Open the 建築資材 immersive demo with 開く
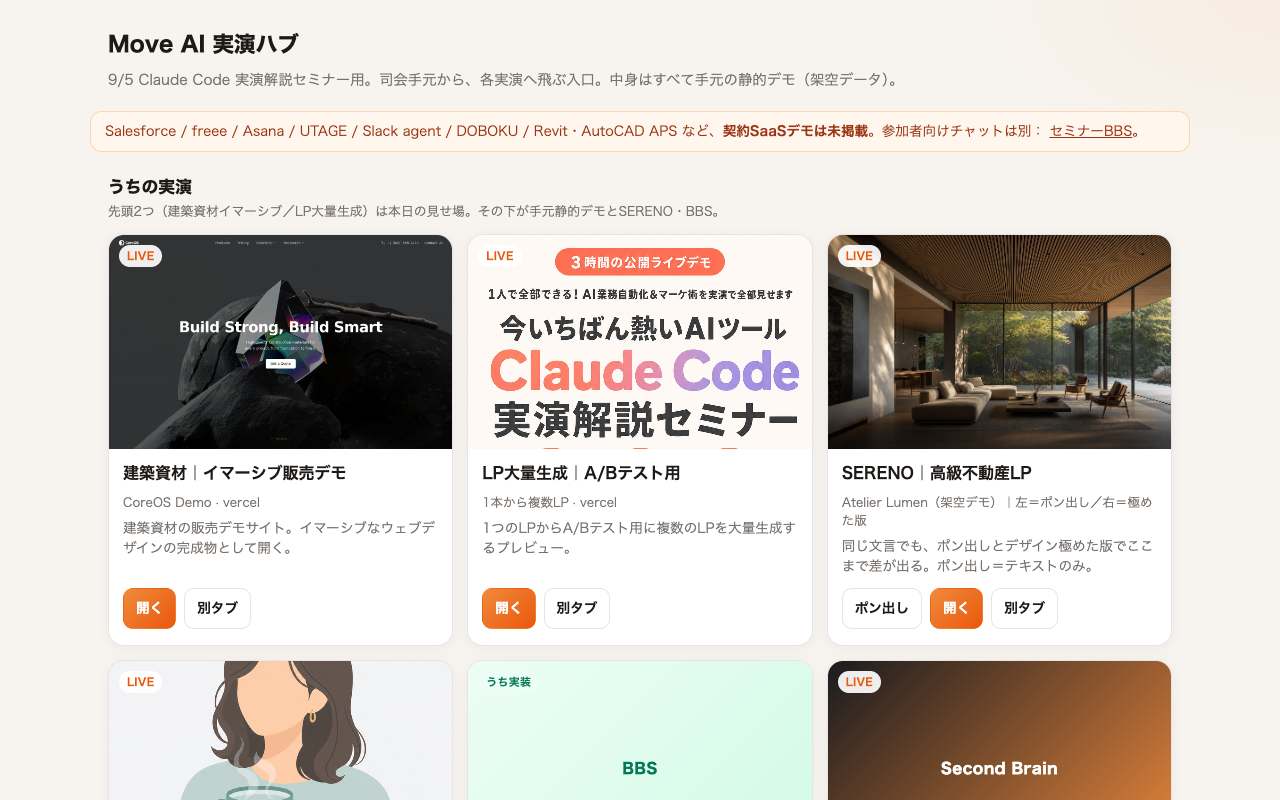 coord(149,608)
